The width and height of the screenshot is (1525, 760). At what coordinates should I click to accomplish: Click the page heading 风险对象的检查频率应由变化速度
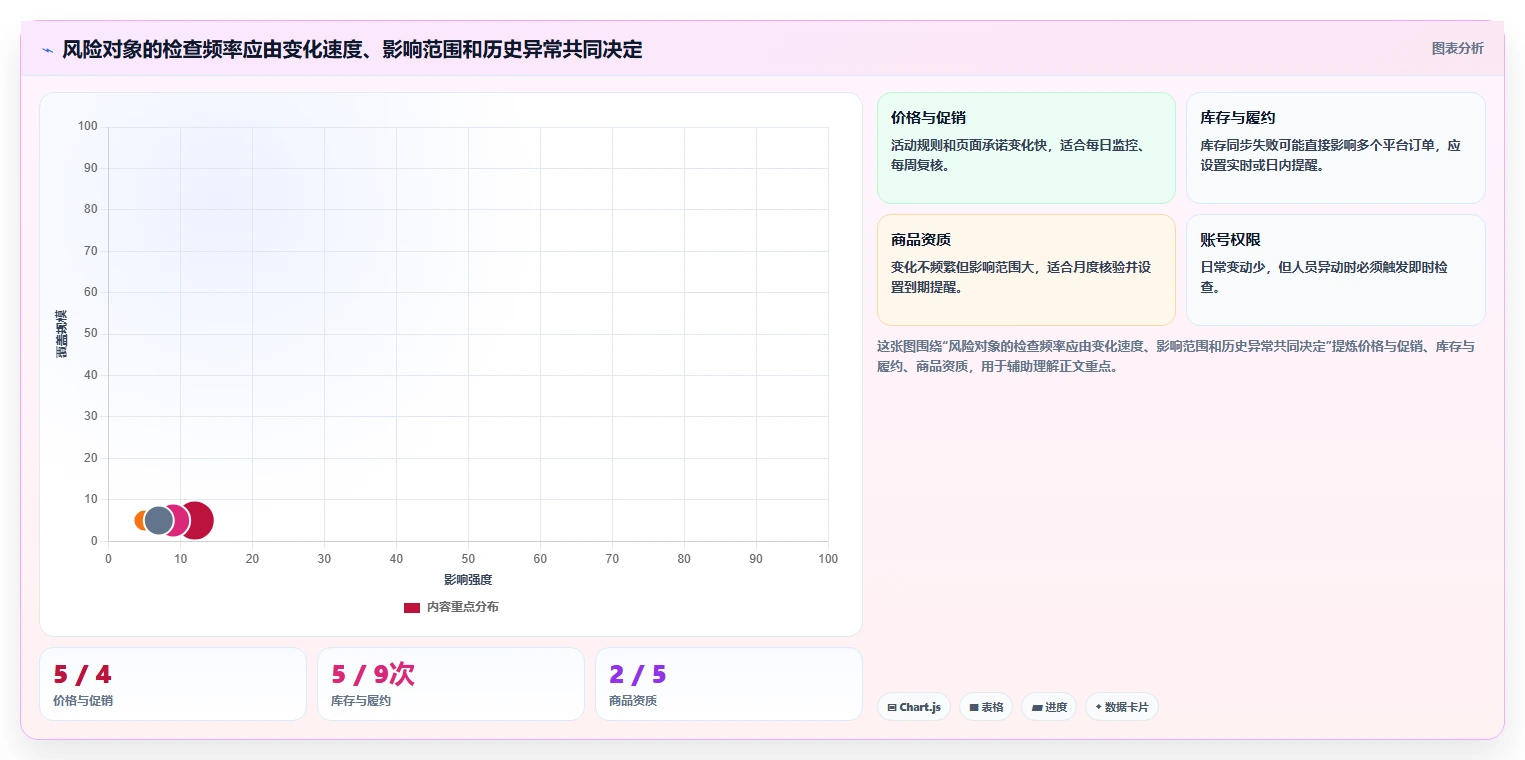(x=352, y=49)
